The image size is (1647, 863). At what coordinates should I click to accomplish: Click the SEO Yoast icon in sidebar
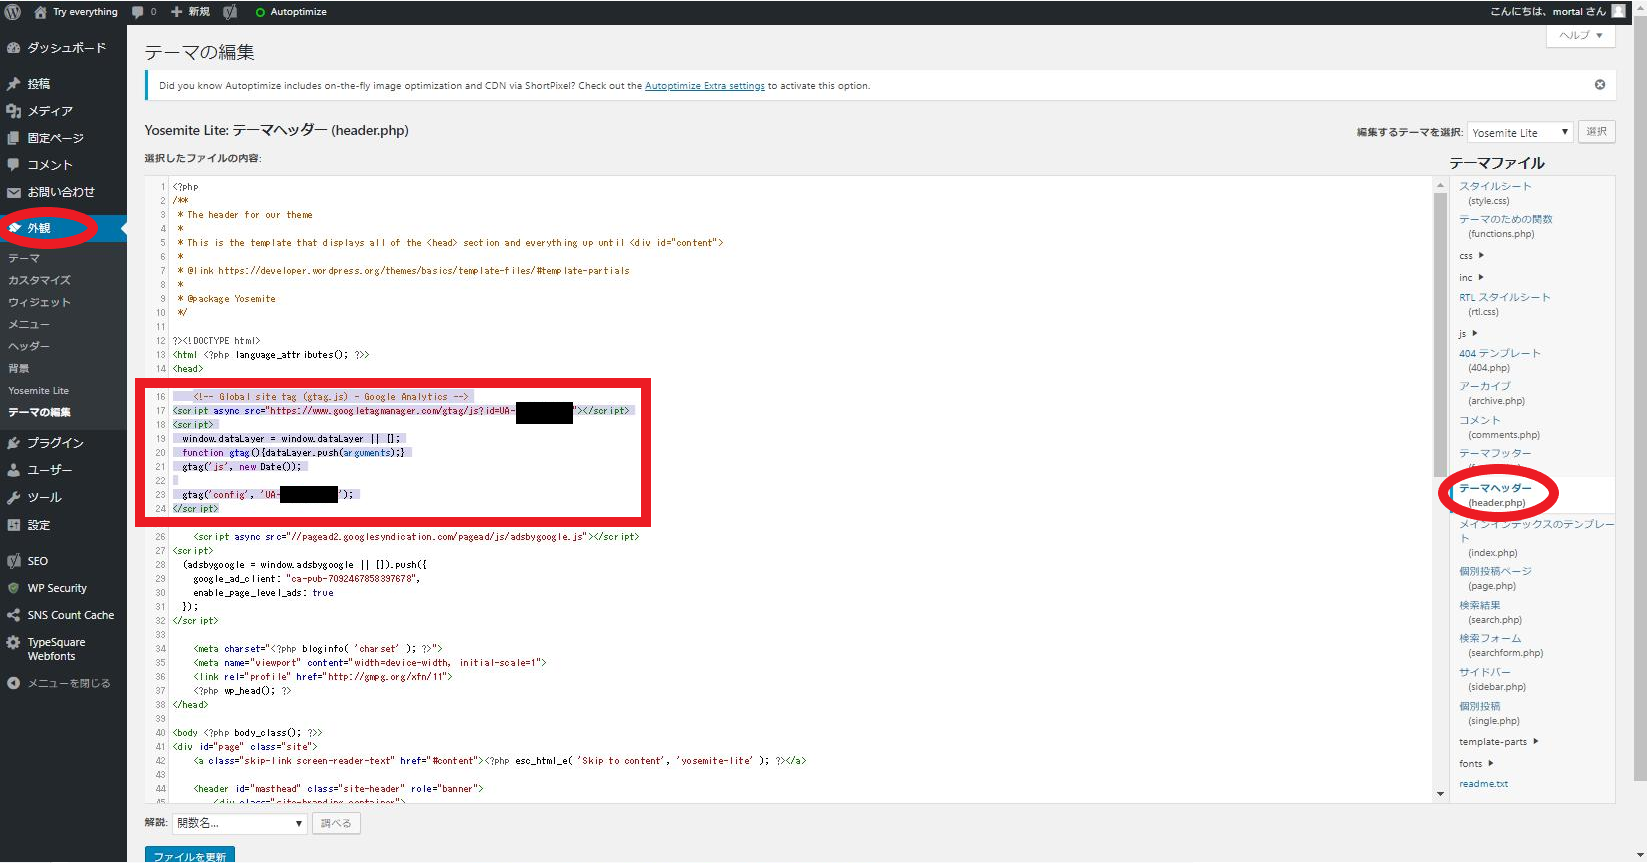click(14, 561)
